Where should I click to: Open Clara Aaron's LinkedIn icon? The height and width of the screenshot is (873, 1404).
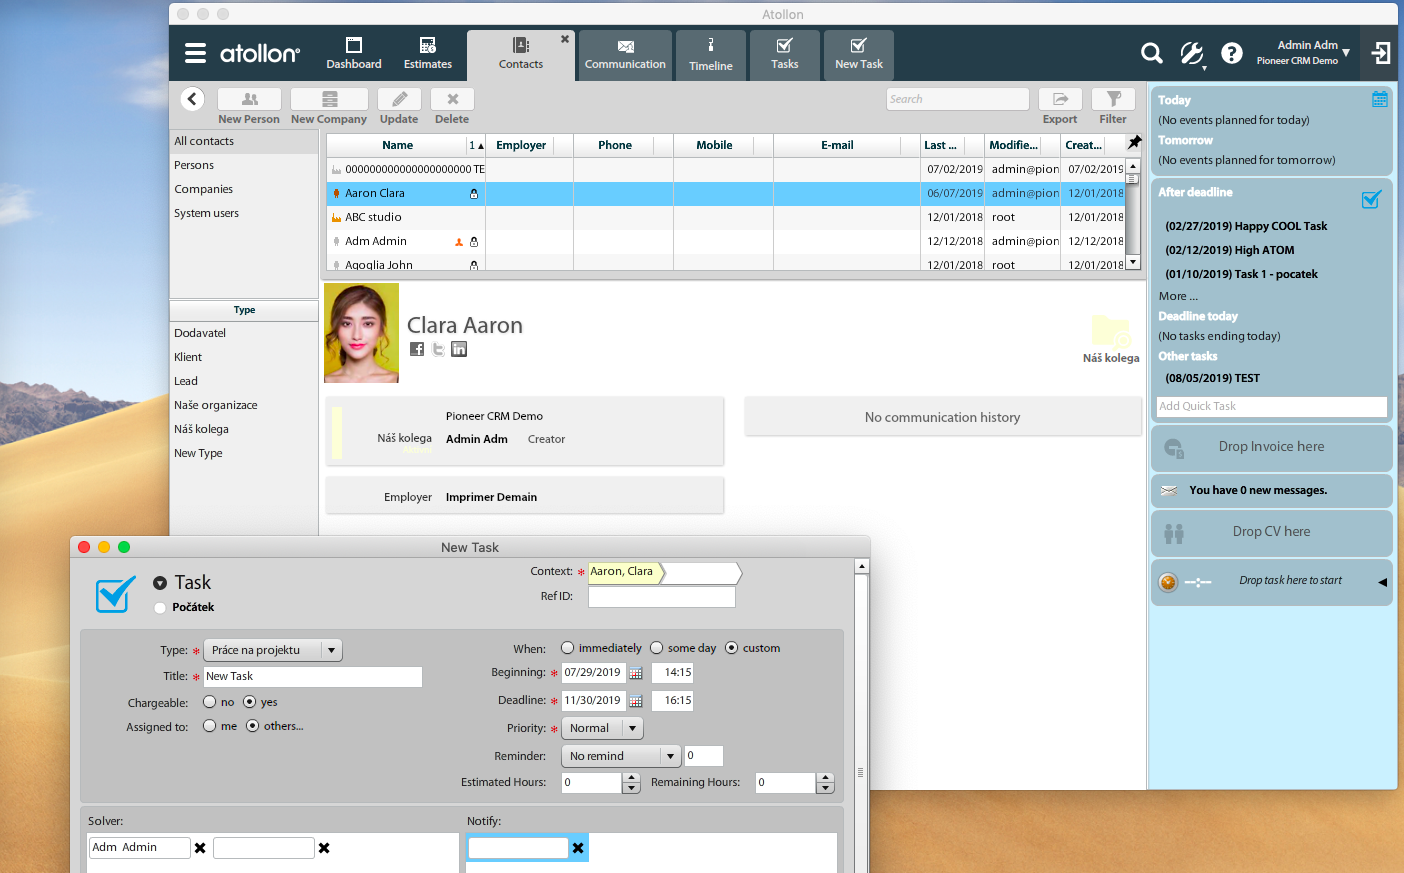[x=459, y=349]
